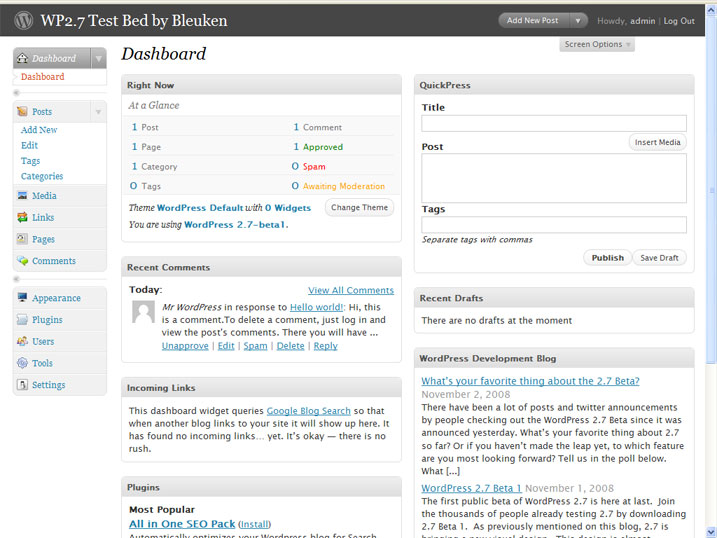
Task: Collapse menu using upper sidebar separator arrow
Action: 16,93
